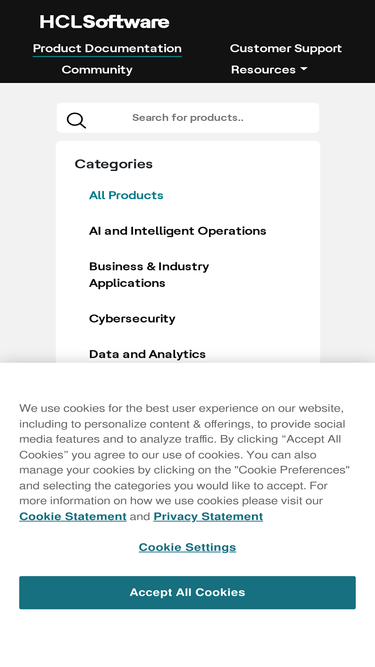Select the Data and Analytics category

tap(148, 354)
